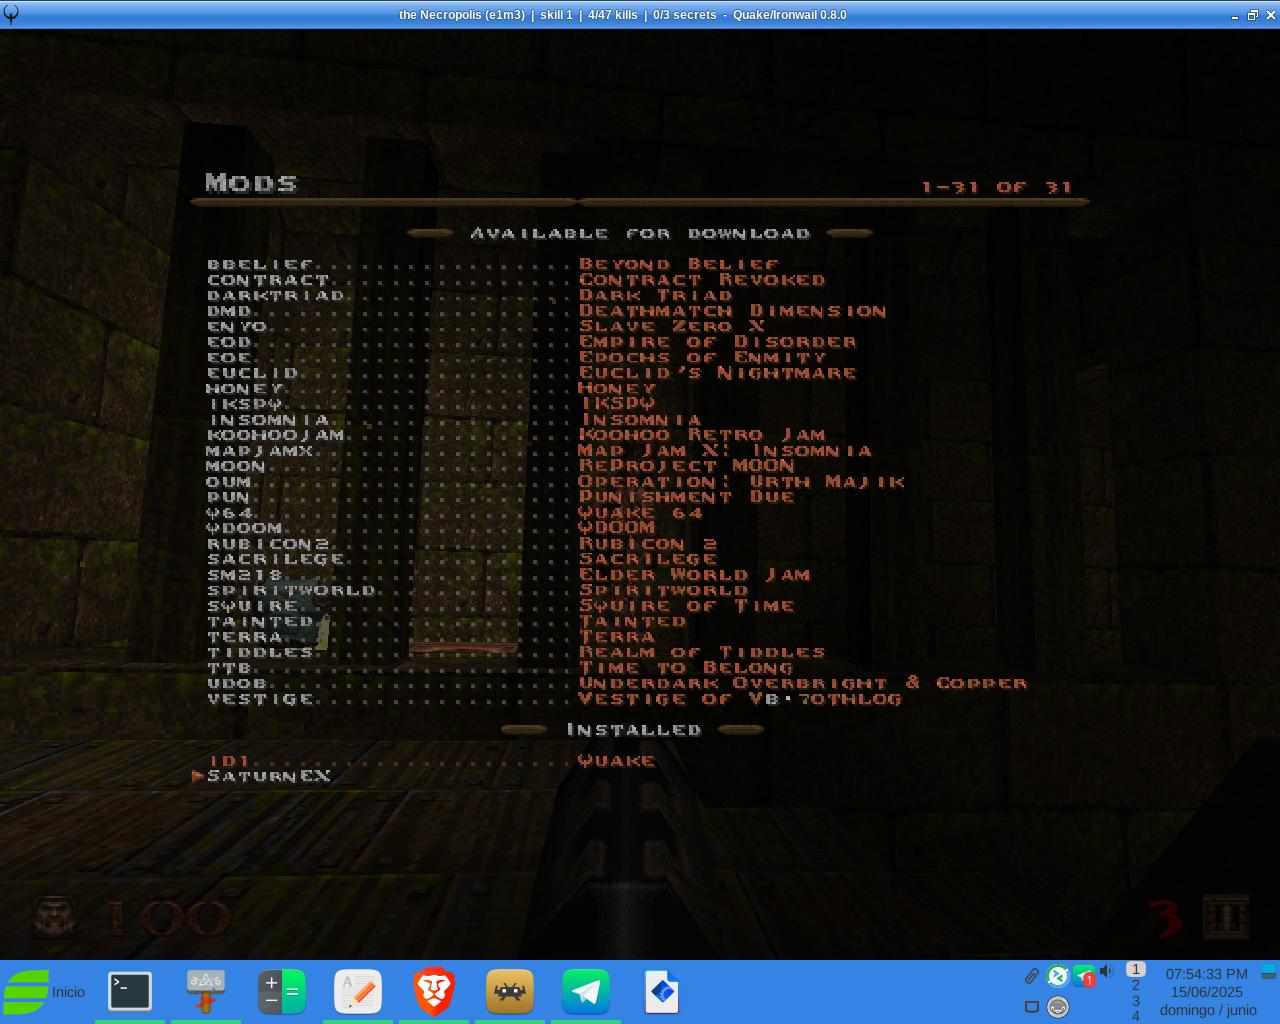This screenshot has width=1280, height=1024.
Task: Click the screen display tray icon
Action: click(x=1032, y=1007)
